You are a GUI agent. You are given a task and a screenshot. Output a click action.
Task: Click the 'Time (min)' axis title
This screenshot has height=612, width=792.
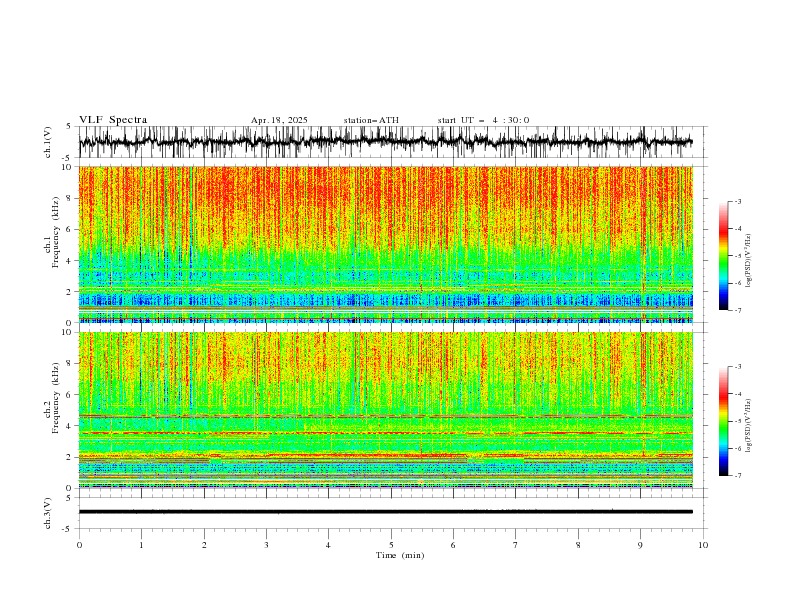(400, 555)
